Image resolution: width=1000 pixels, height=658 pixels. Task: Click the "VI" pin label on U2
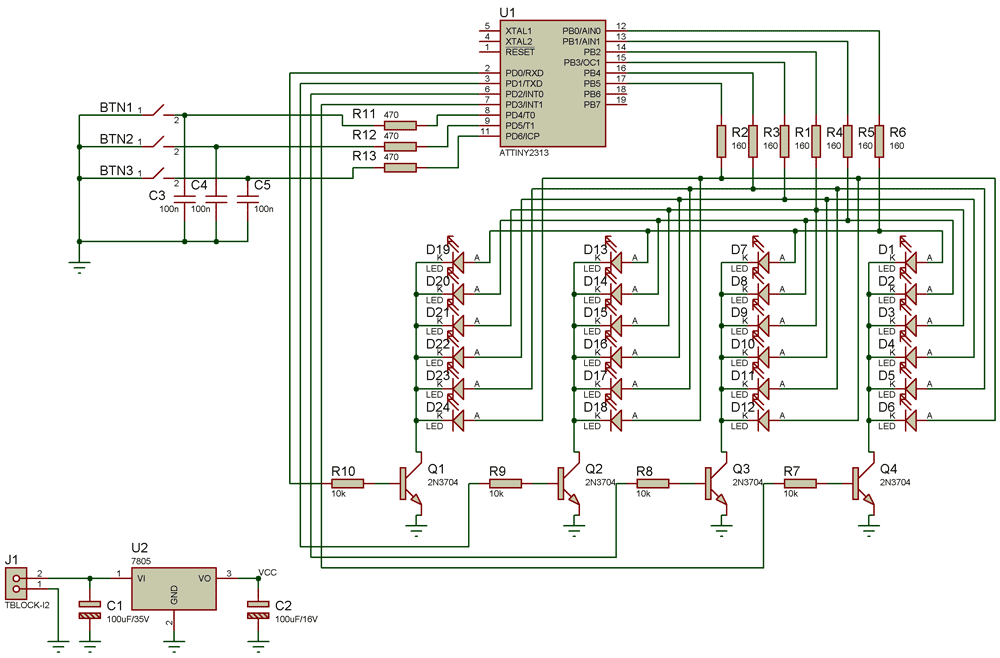(142, 578)
